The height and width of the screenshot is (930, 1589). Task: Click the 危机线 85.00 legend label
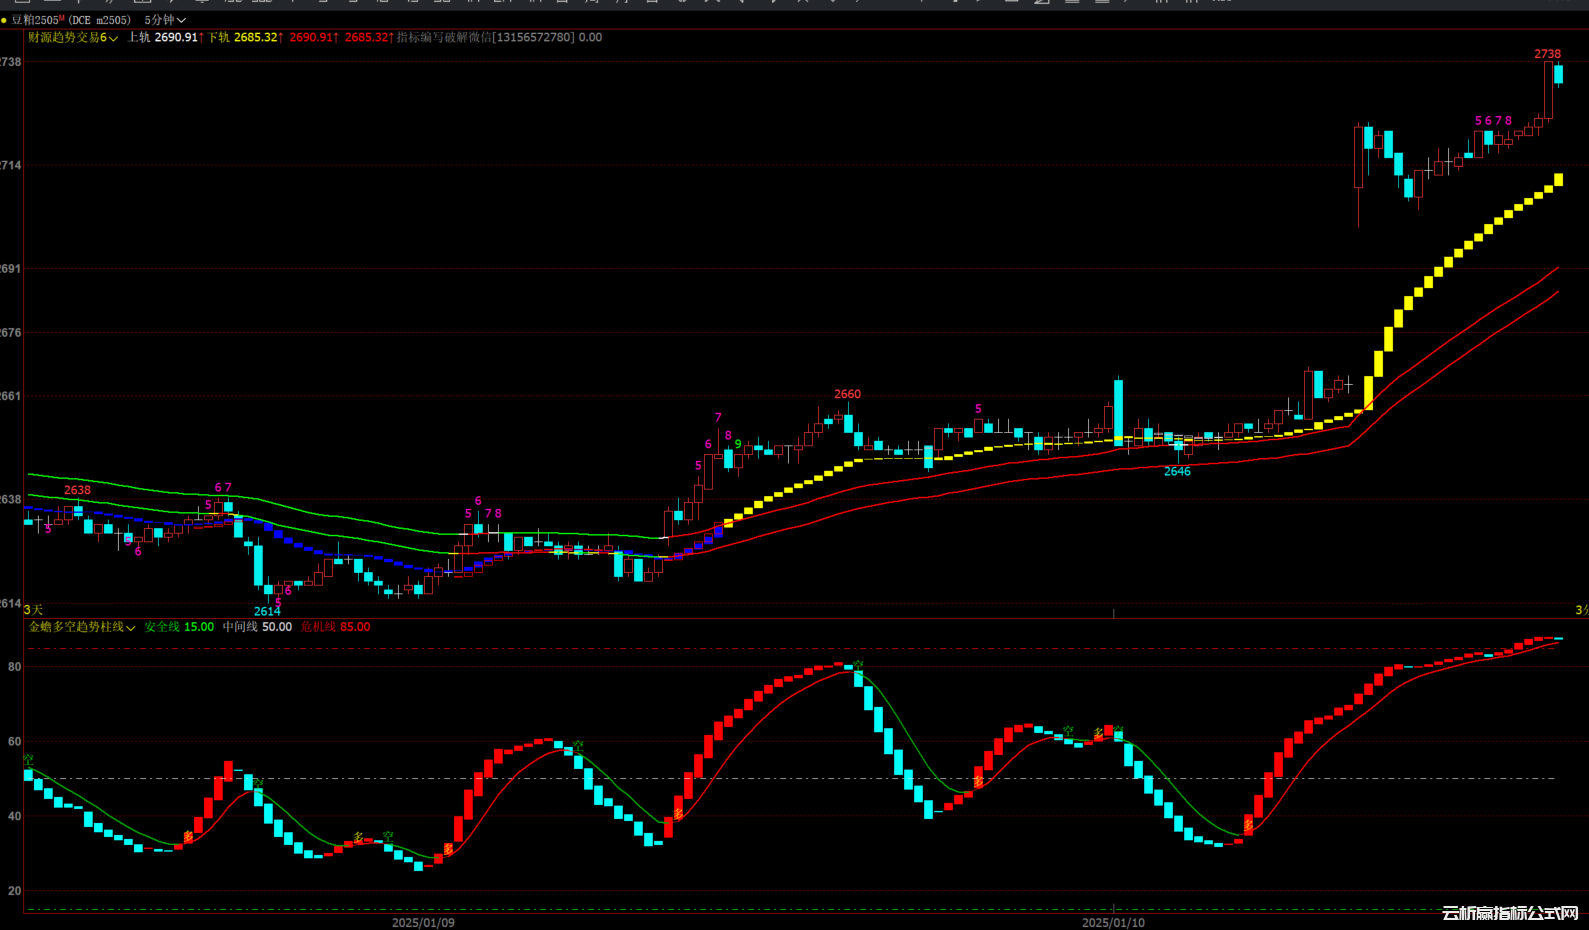[335, 627]
